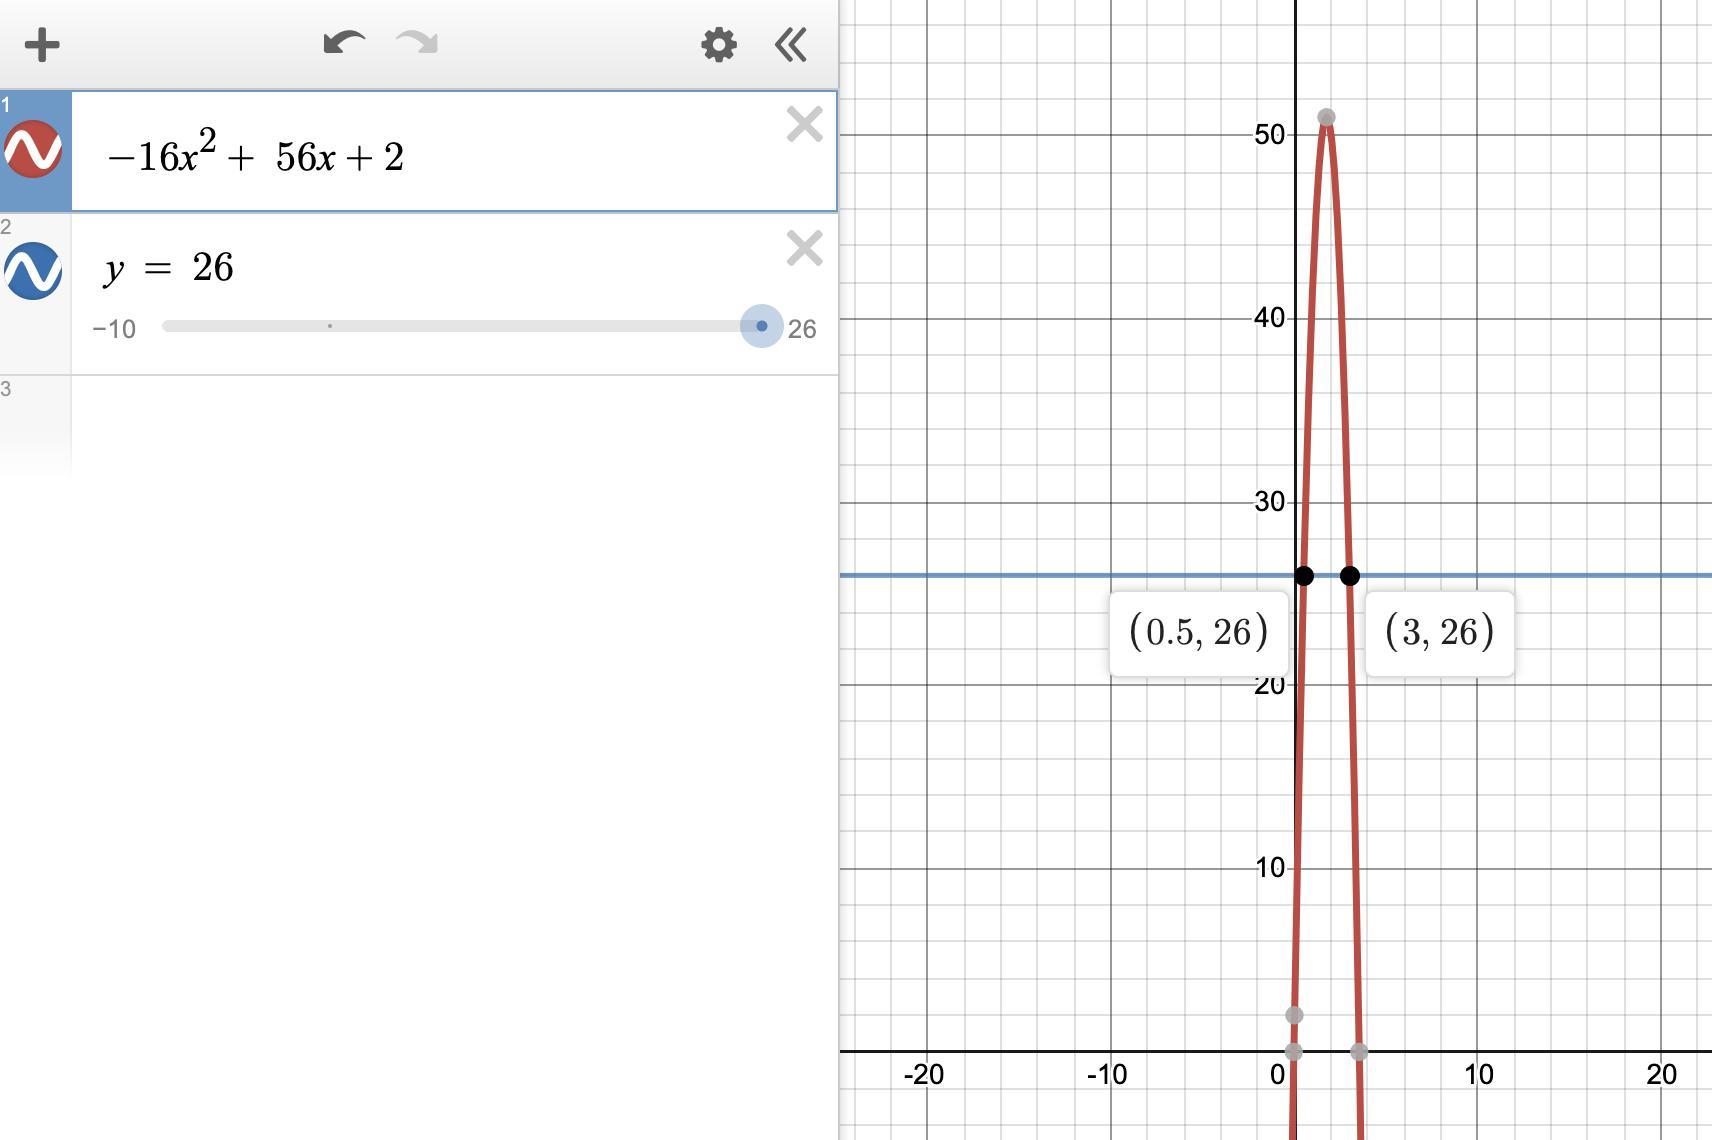
Task: Set slider upper limit 26
Action: [802, 329]
